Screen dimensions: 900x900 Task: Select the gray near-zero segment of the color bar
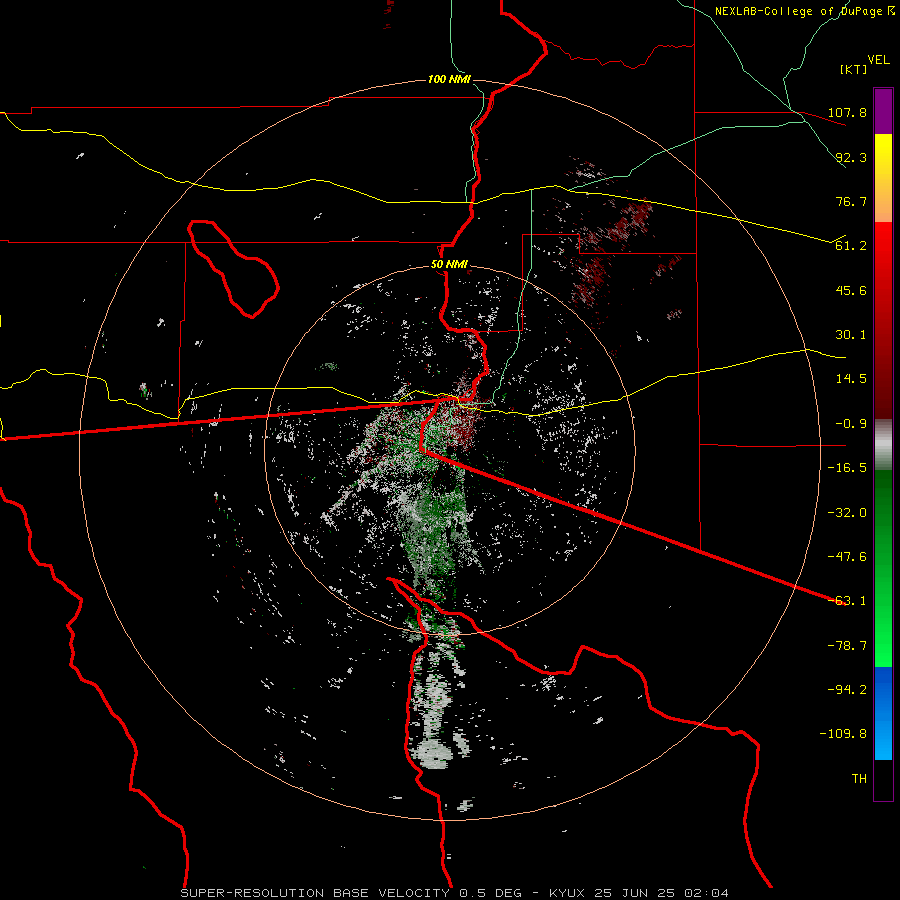(883, 444)
